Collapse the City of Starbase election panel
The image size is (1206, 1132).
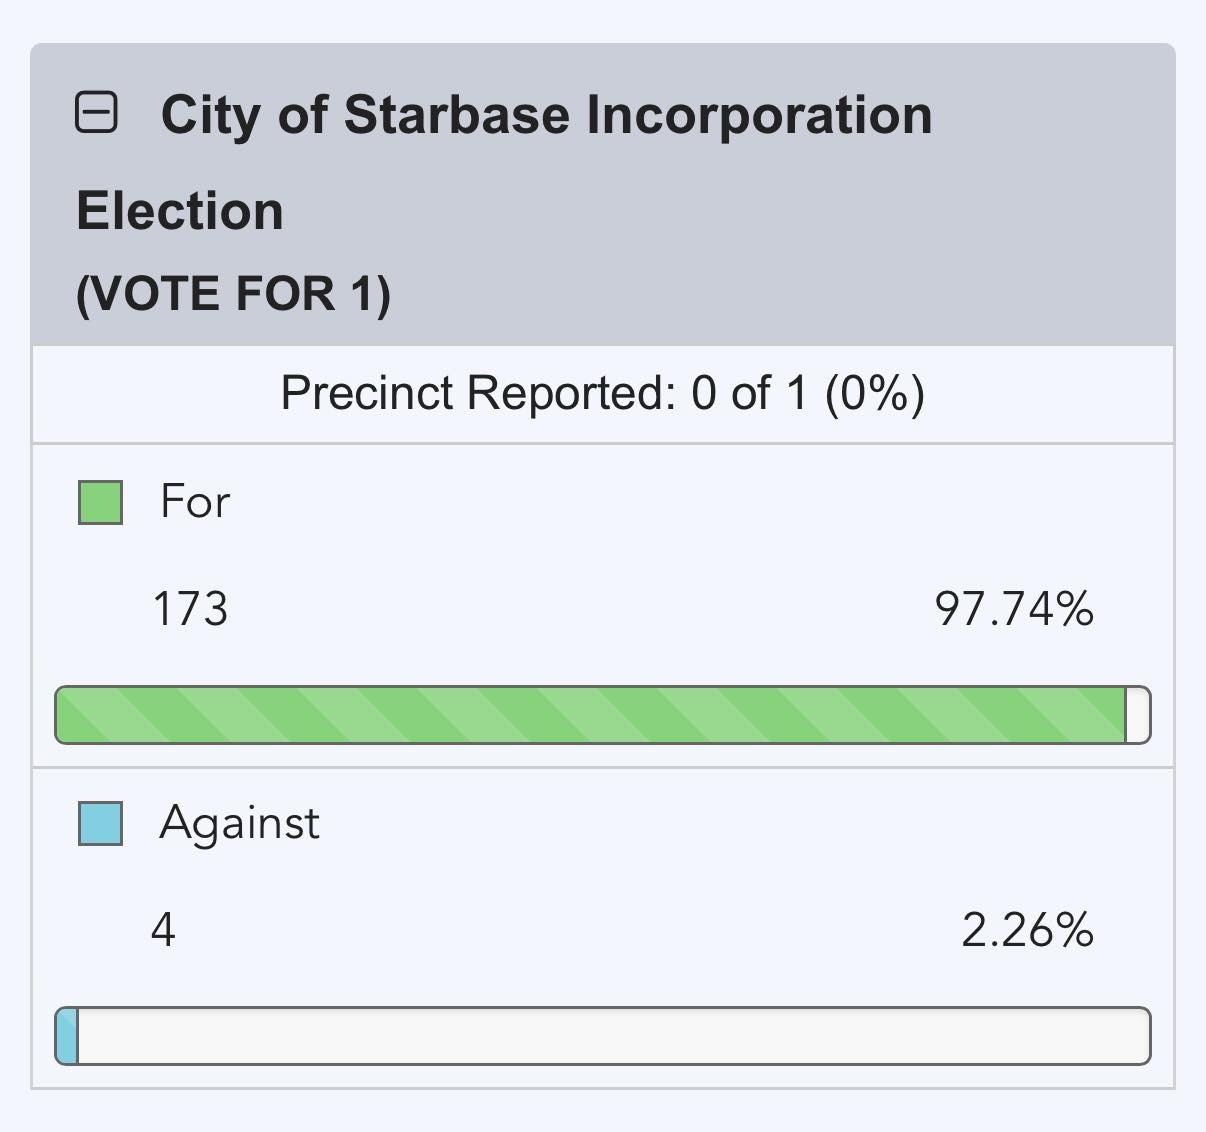(x=97, y=112)
